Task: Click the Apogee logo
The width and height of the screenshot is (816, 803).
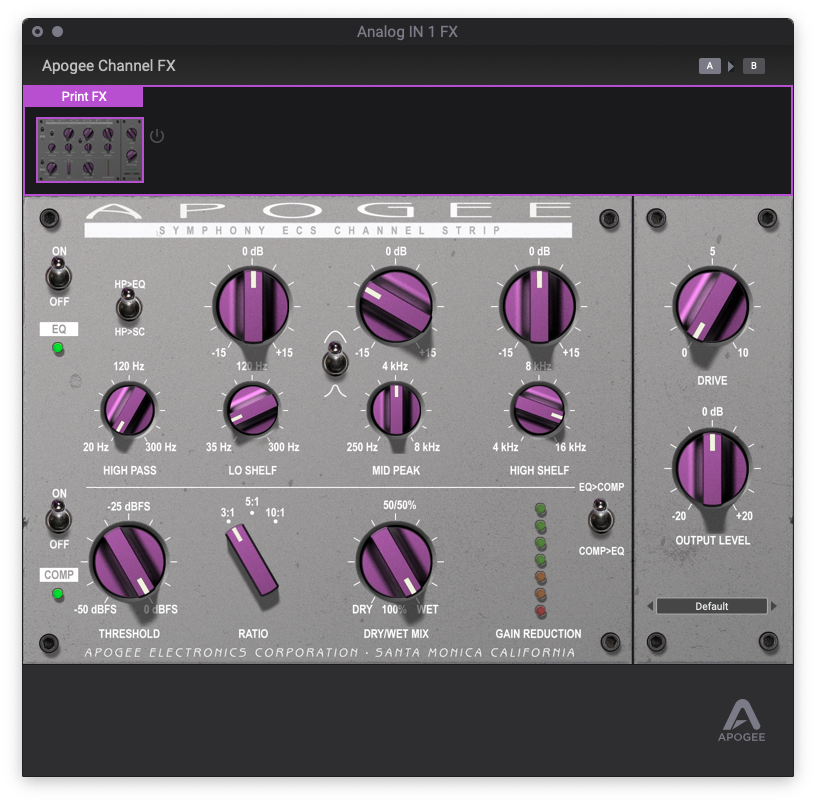Action: [742, 721]
